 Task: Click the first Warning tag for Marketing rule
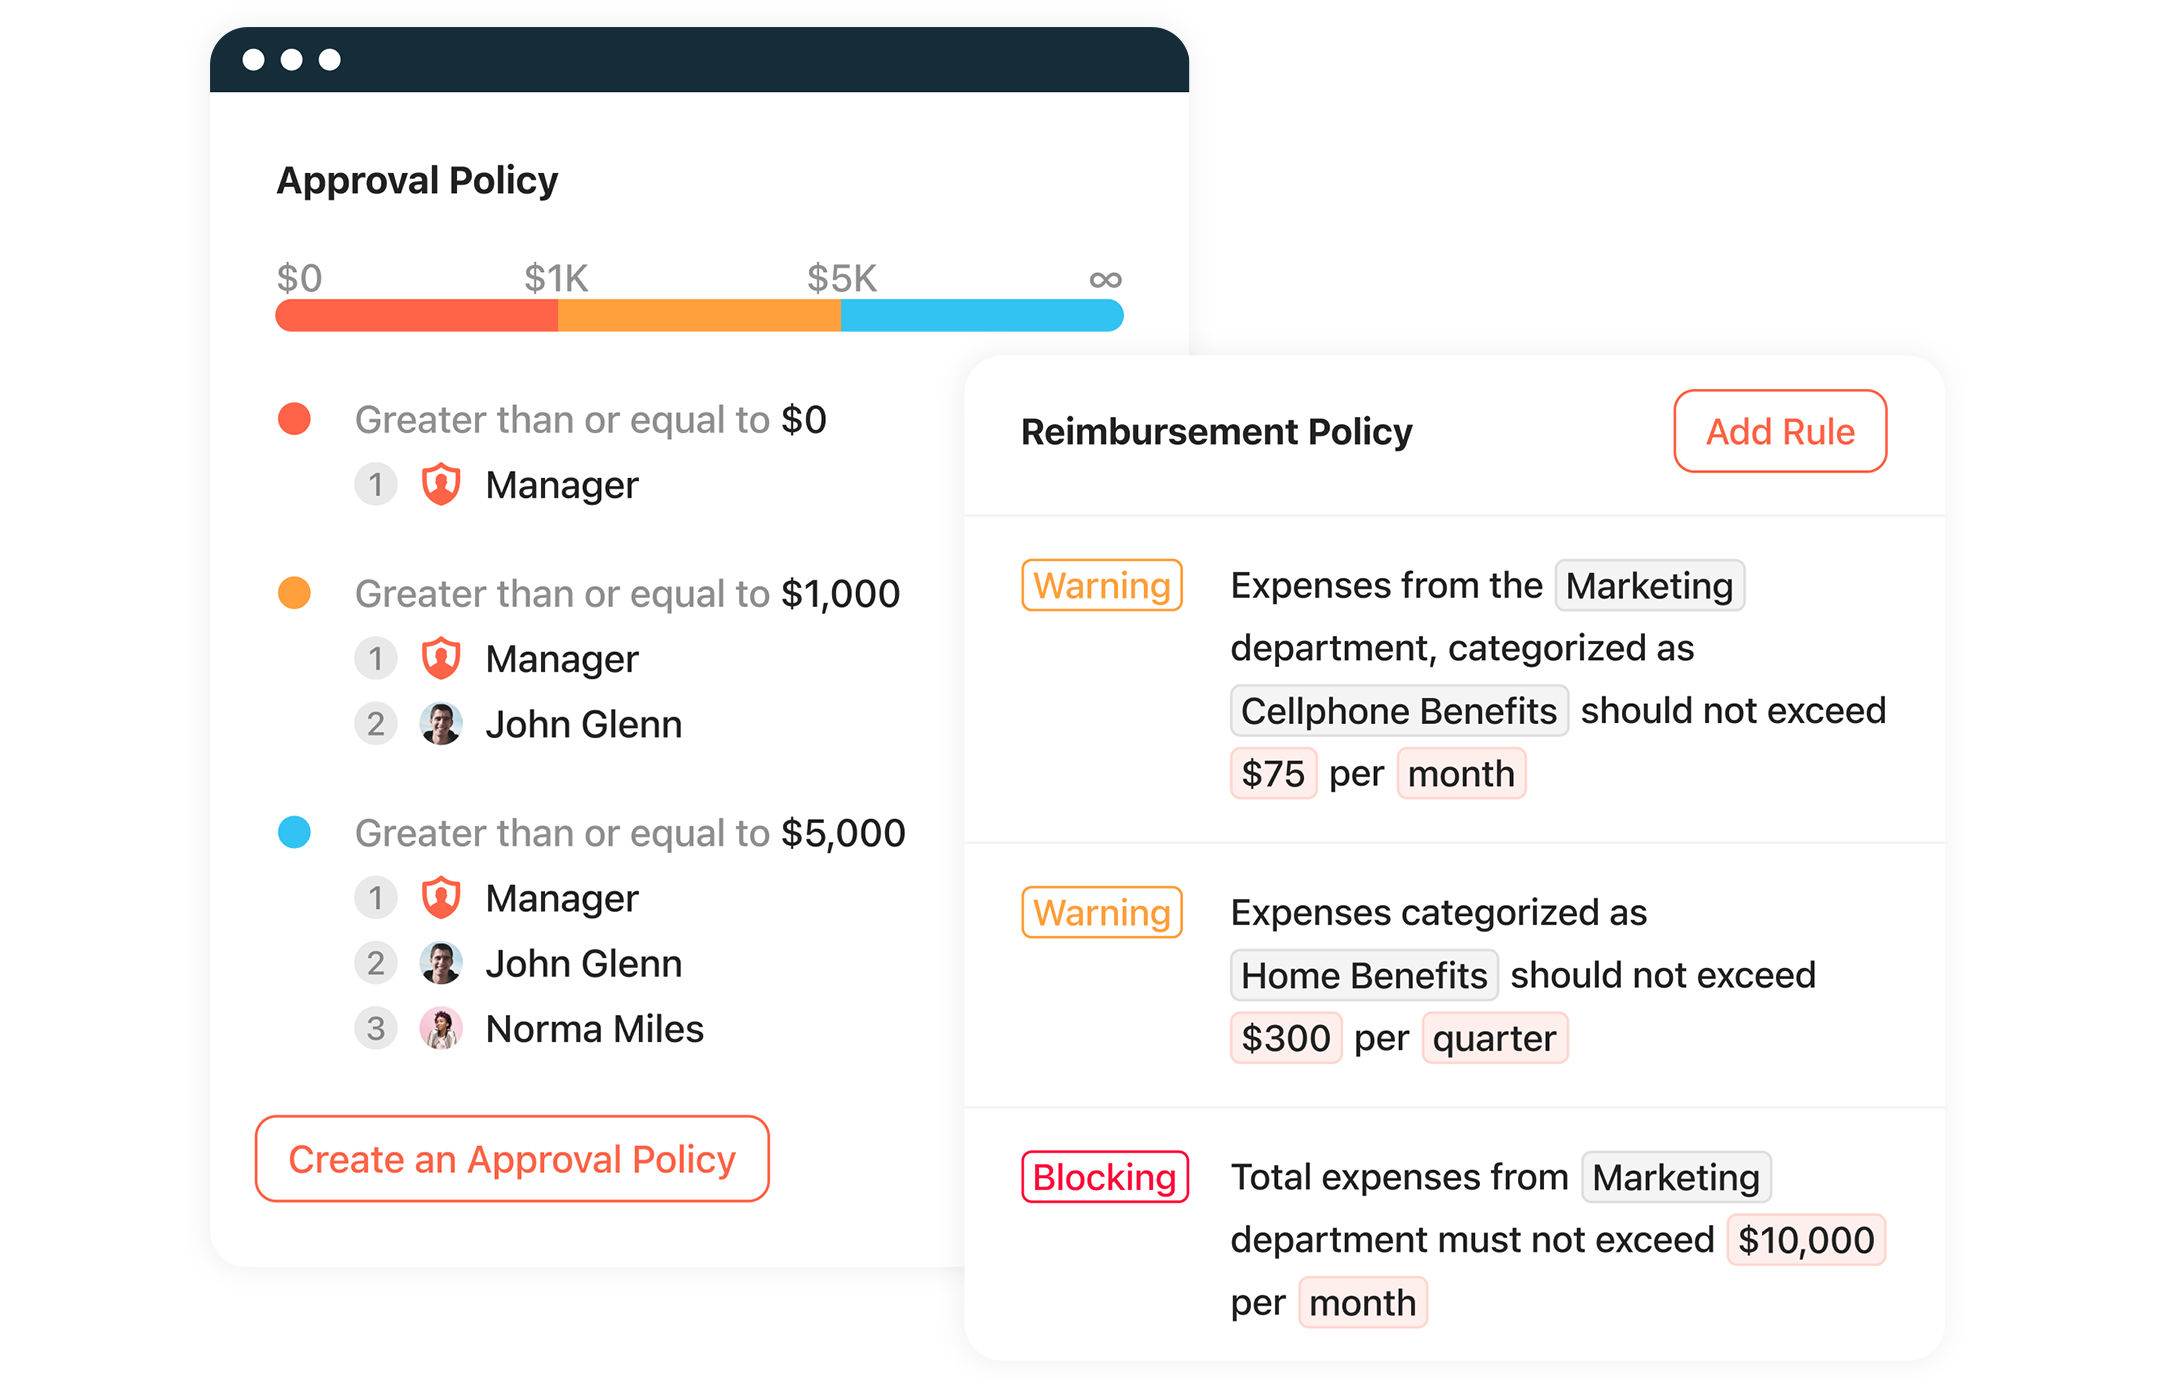1101,585
